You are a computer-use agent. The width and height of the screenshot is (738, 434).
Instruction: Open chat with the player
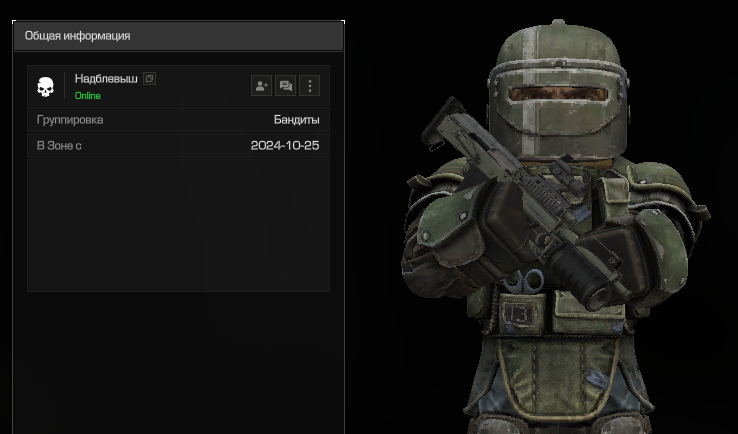tap(285, 86)
